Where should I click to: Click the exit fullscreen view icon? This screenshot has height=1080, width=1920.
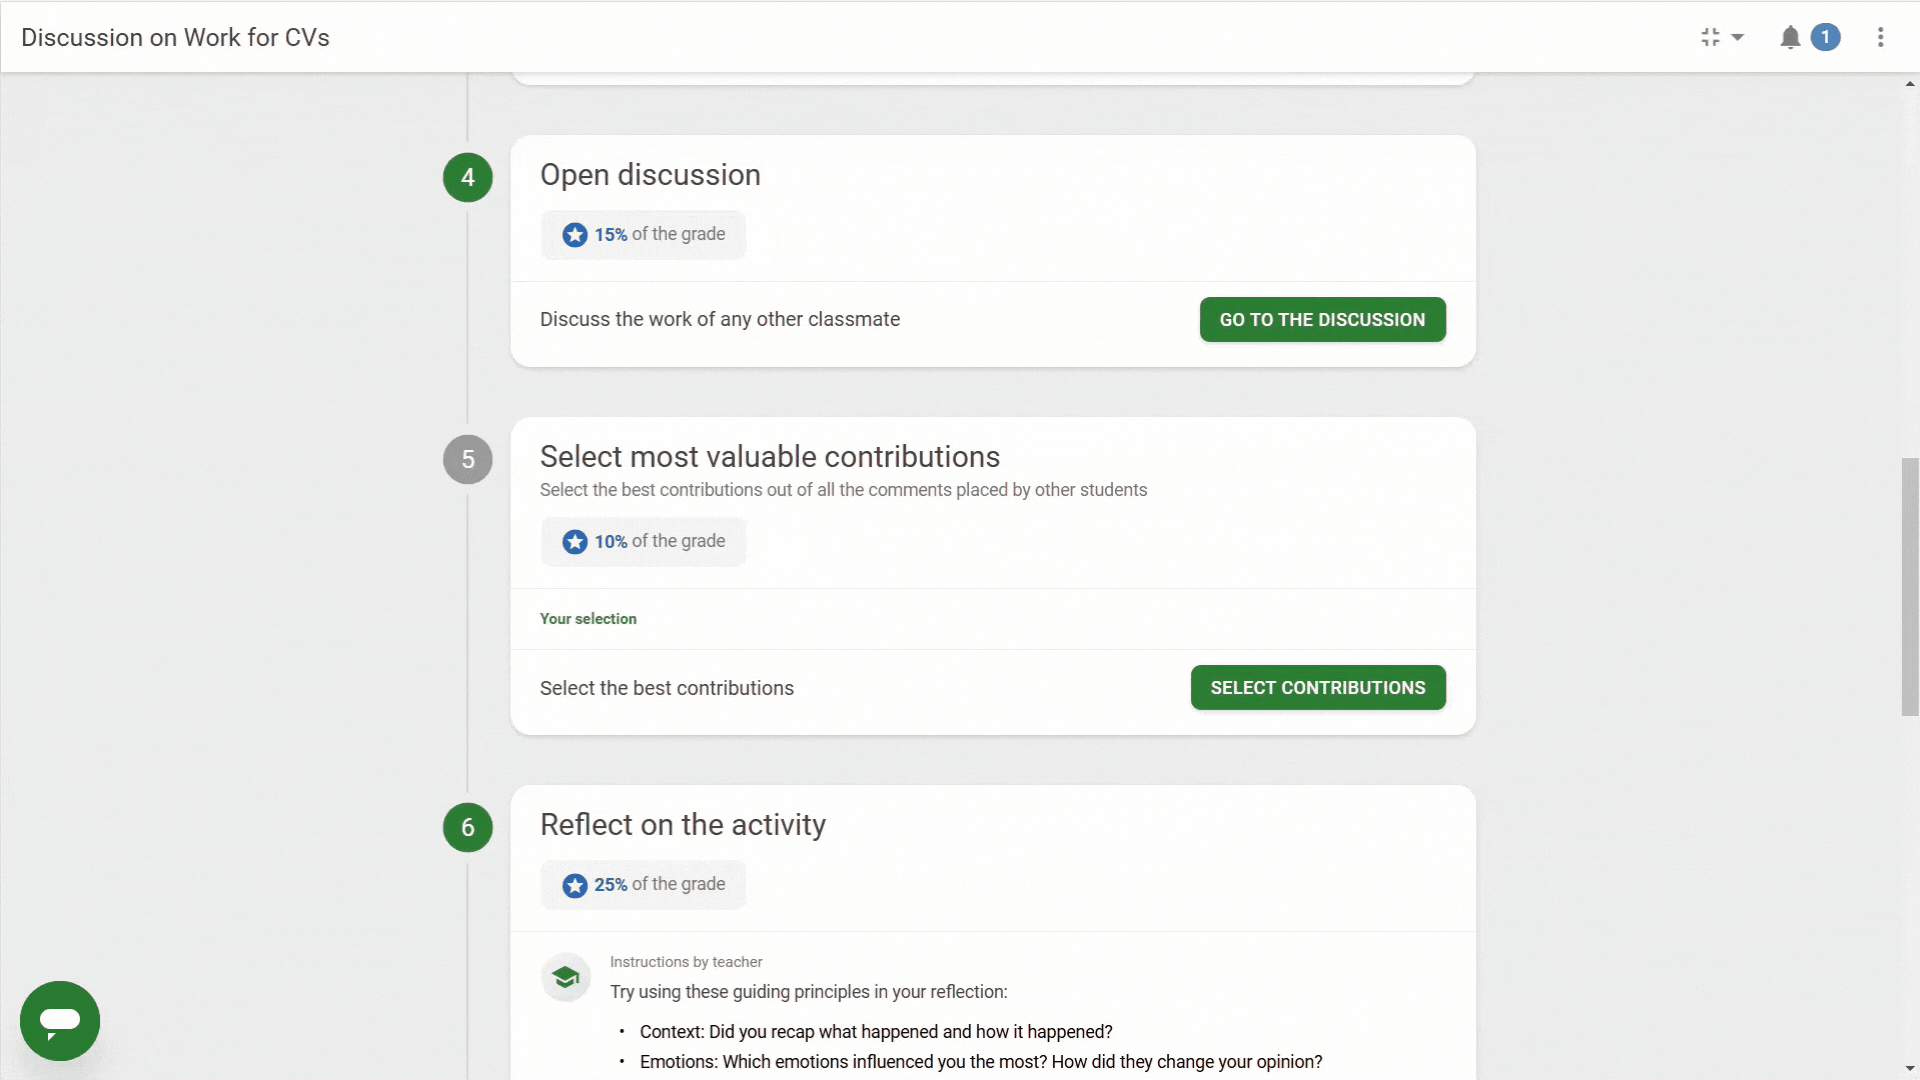coord(1710,37)
